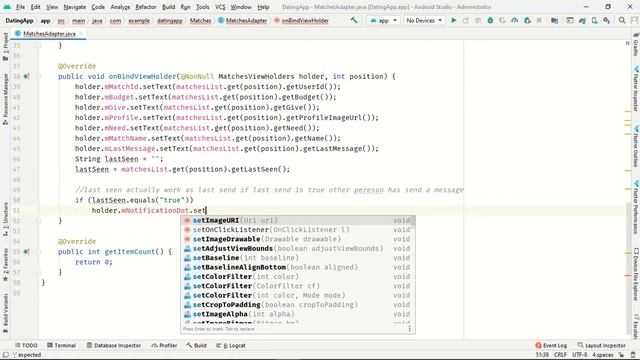
Task: Open the Project tool window
Action: point(5,46)
